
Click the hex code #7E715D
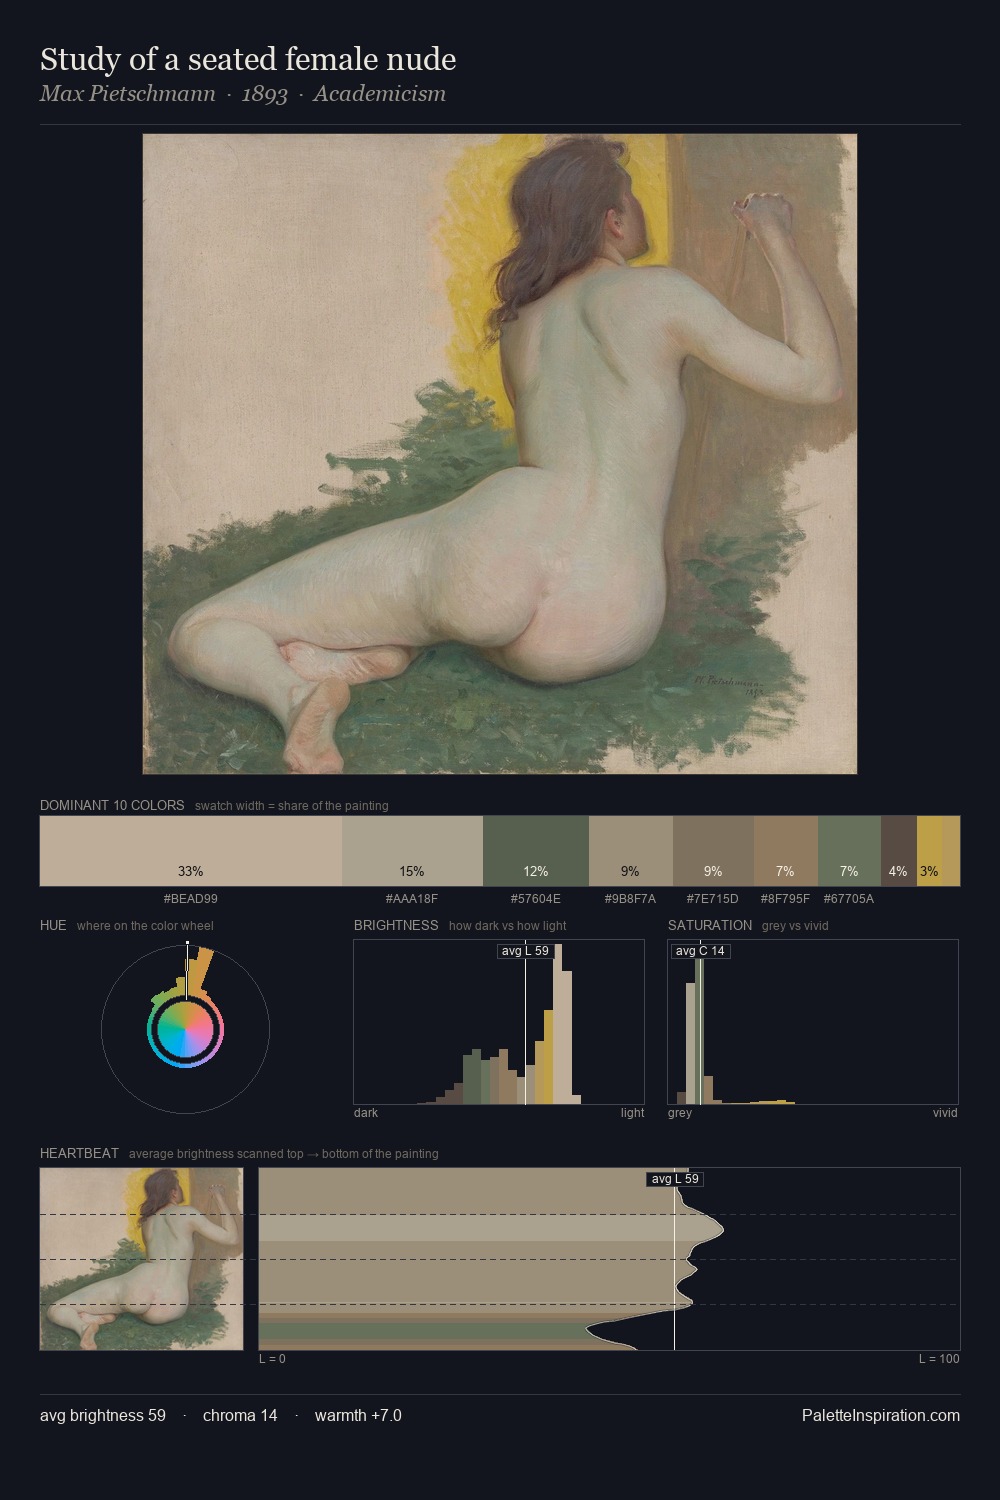click(713, 899)
